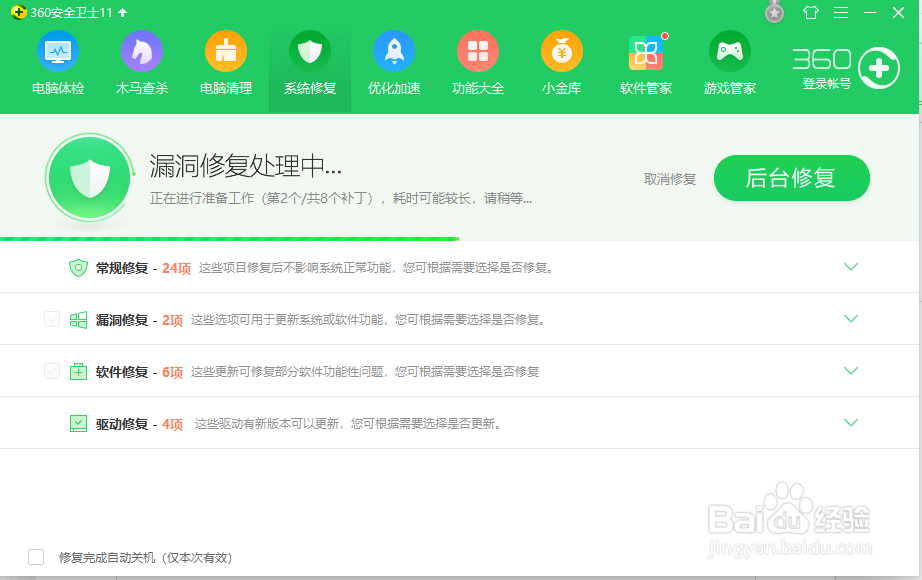922x580 pixels.
Task: Expand the 驱动修复 row chevron
Action: [x=850, y=422]
